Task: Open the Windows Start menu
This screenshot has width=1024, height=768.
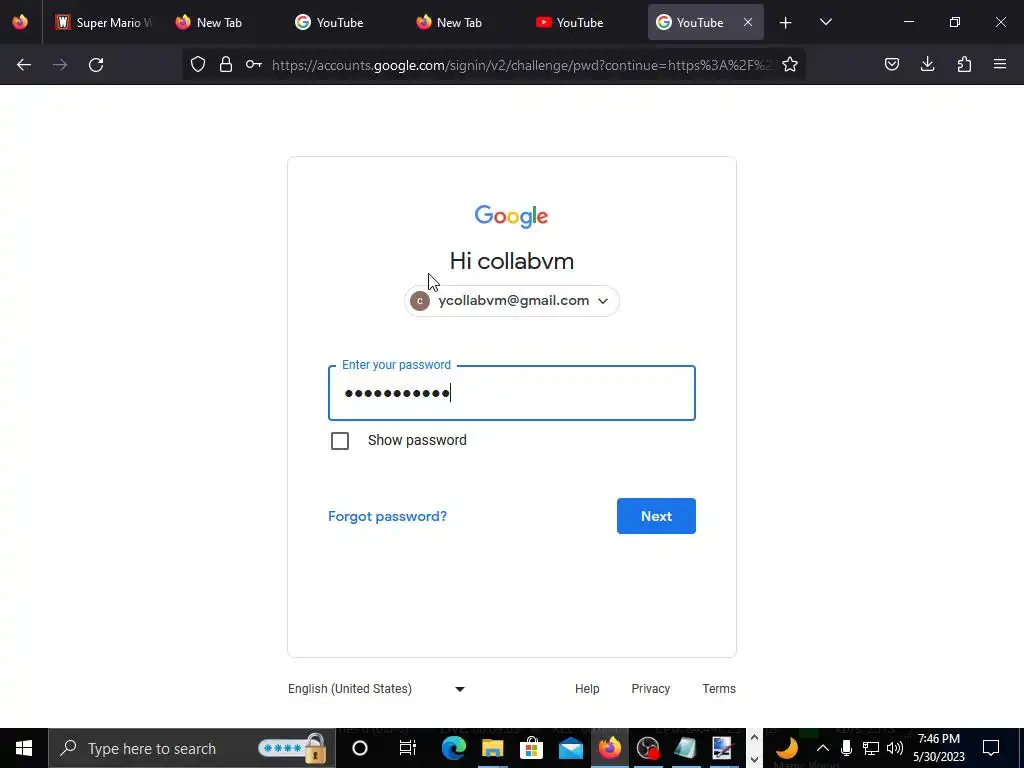Action: point(24,748)
